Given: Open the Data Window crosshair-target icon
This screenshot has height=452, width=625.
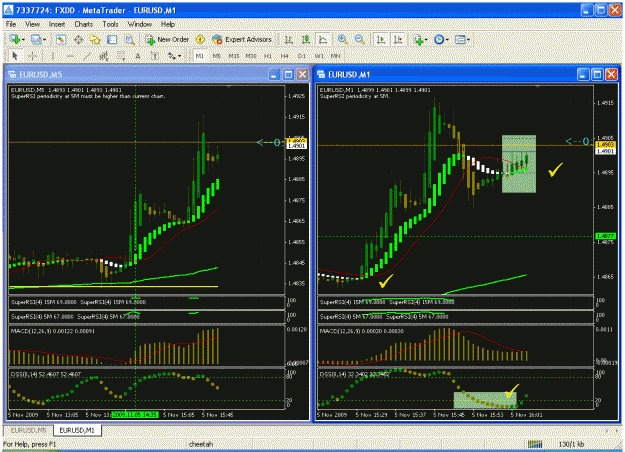Looking at the screenshot, I should click(x=79, y=39).
